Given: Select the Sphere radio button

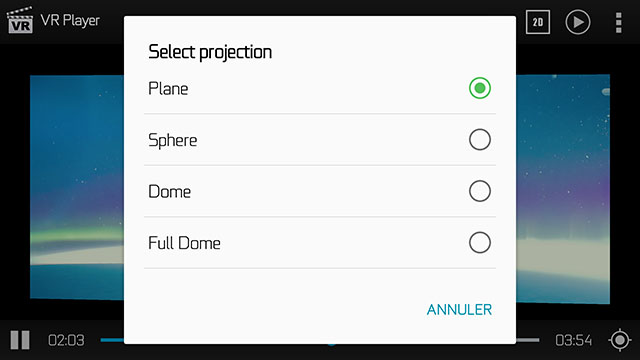Looking at the screenshot, I should point(480,140).
